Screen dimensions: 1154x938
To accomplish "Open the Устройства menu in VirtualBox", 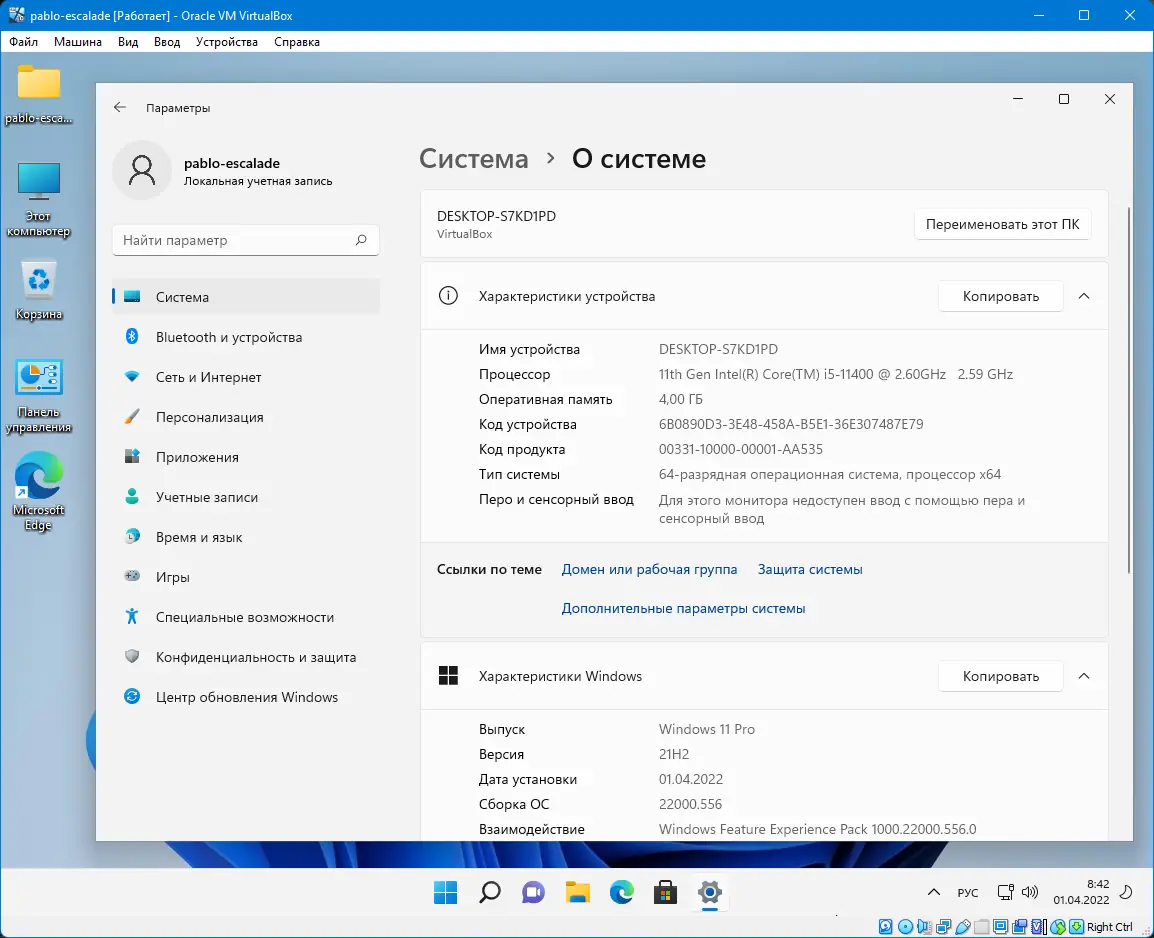I will (x=227, y=42).
